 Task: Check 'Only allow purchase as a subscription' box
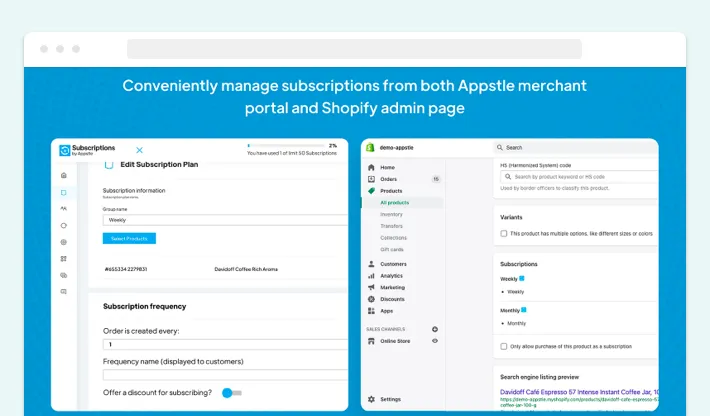504,346
